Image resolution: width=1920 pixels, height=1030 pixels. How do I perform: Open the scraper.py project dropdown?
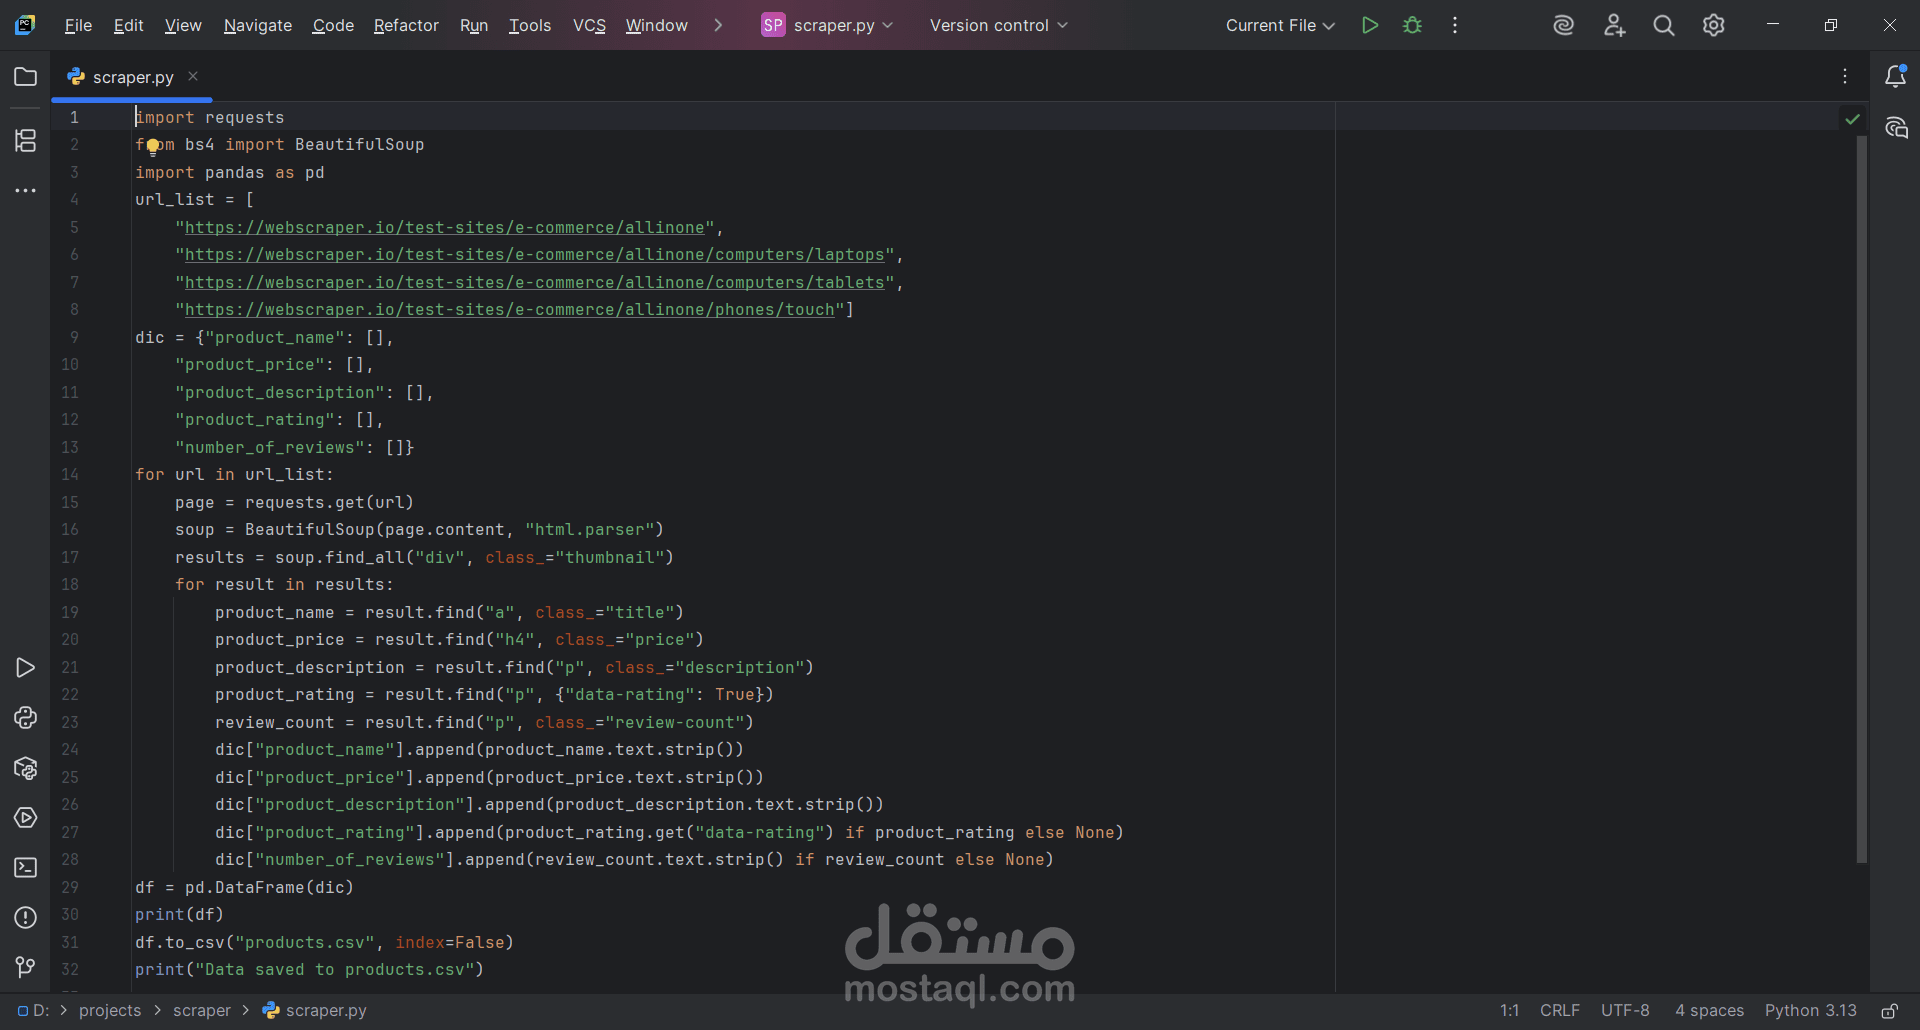tap(828, 25)
